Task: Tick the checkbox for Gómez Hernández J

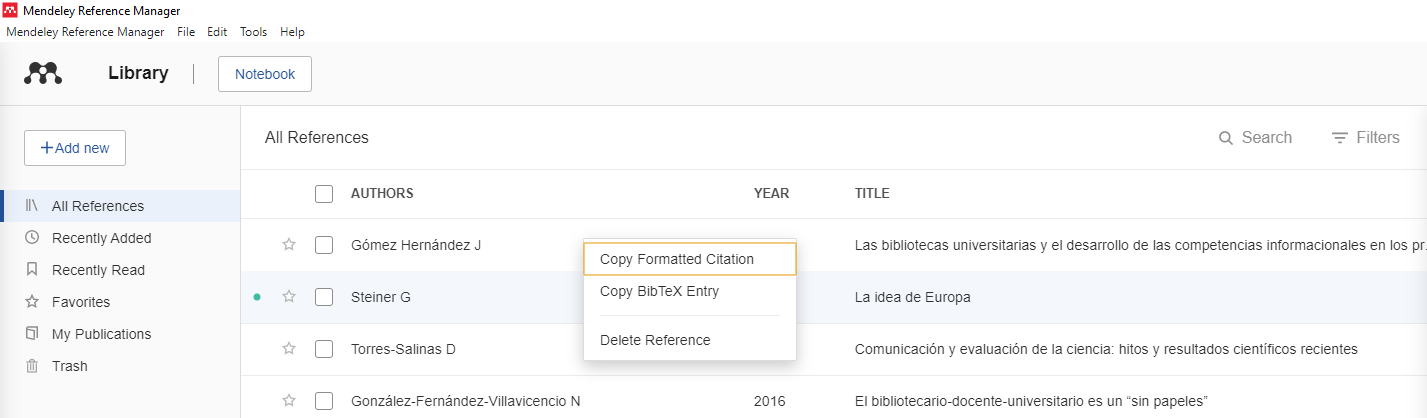Action: [x=324, y=245]
